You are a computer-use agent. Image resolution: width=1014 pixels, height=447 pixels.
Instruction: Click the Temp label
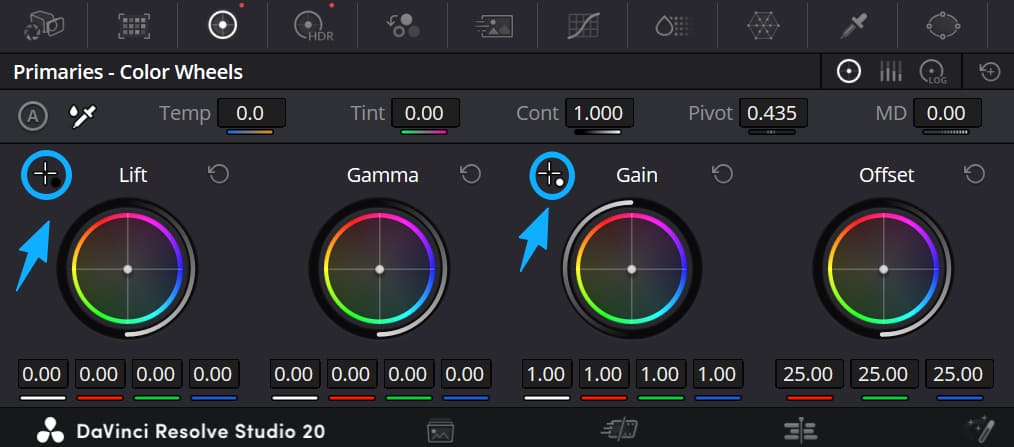coord(185,114)
